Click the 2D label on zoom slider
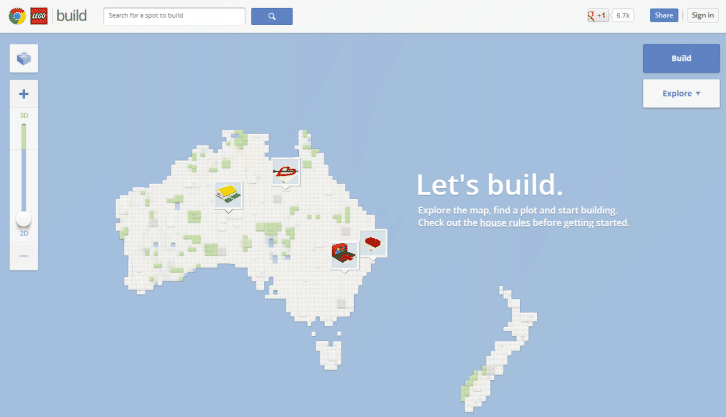726x417 pixels. [24, 233]
